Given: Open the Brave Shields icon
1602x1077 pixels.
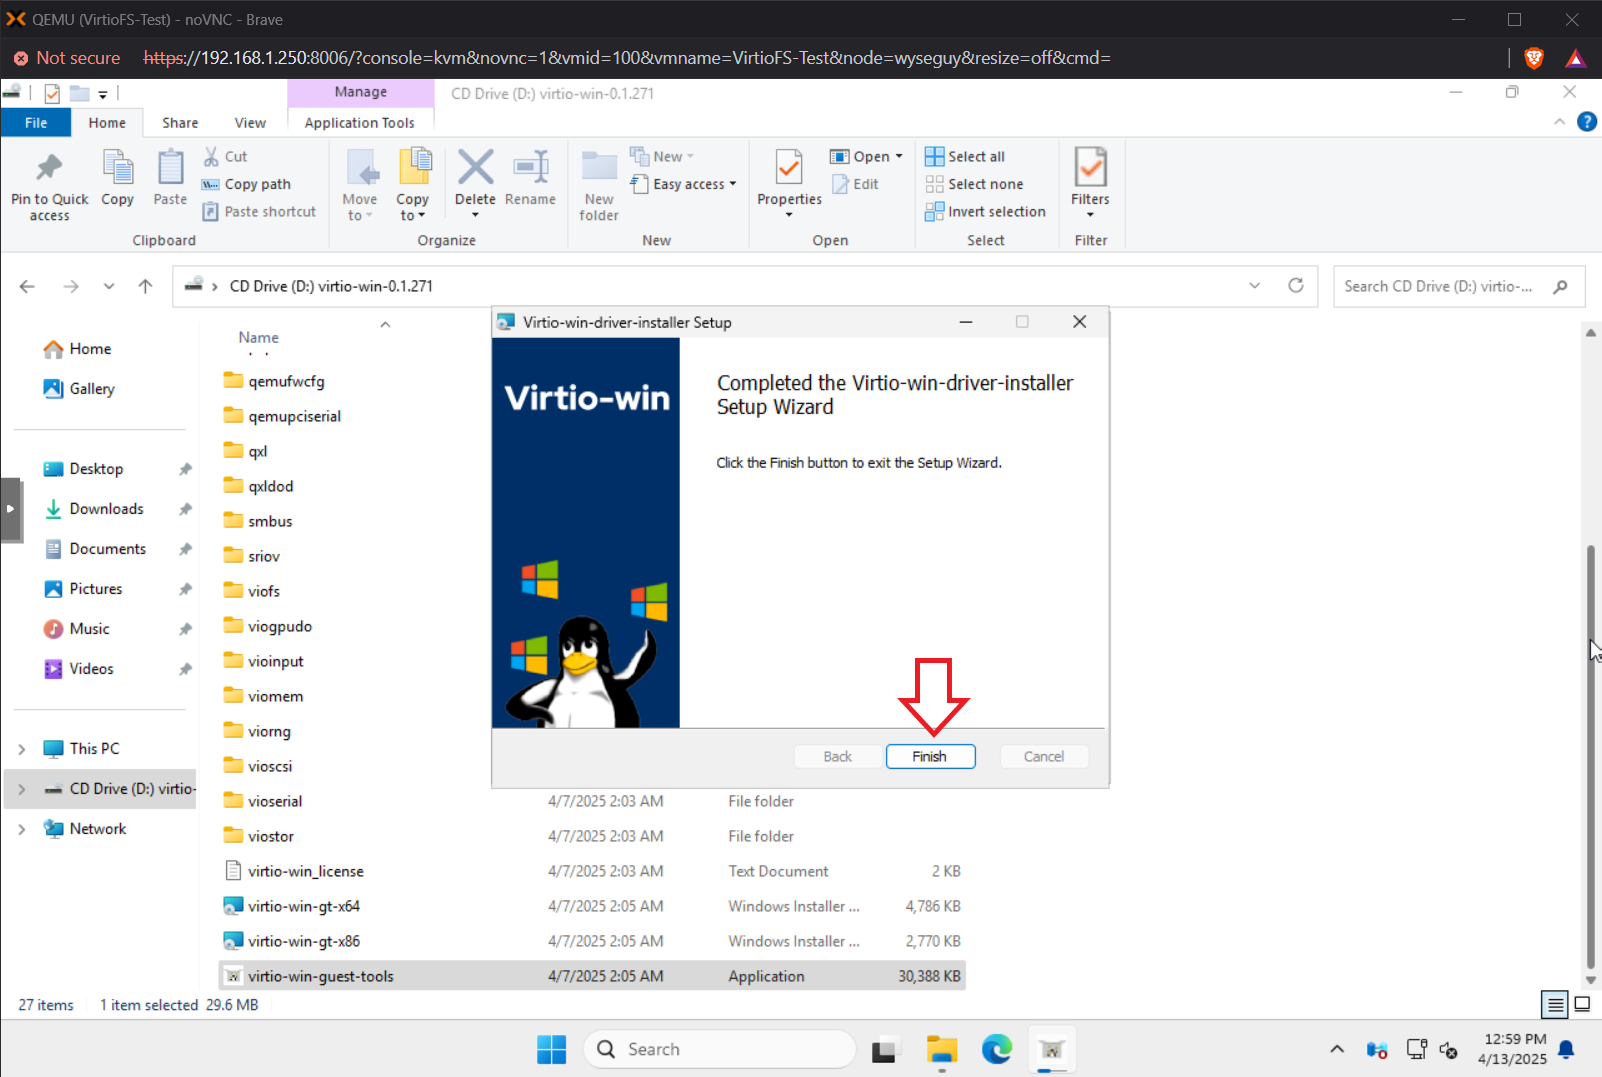Looking at the screenshot, I should (1533, 58).
